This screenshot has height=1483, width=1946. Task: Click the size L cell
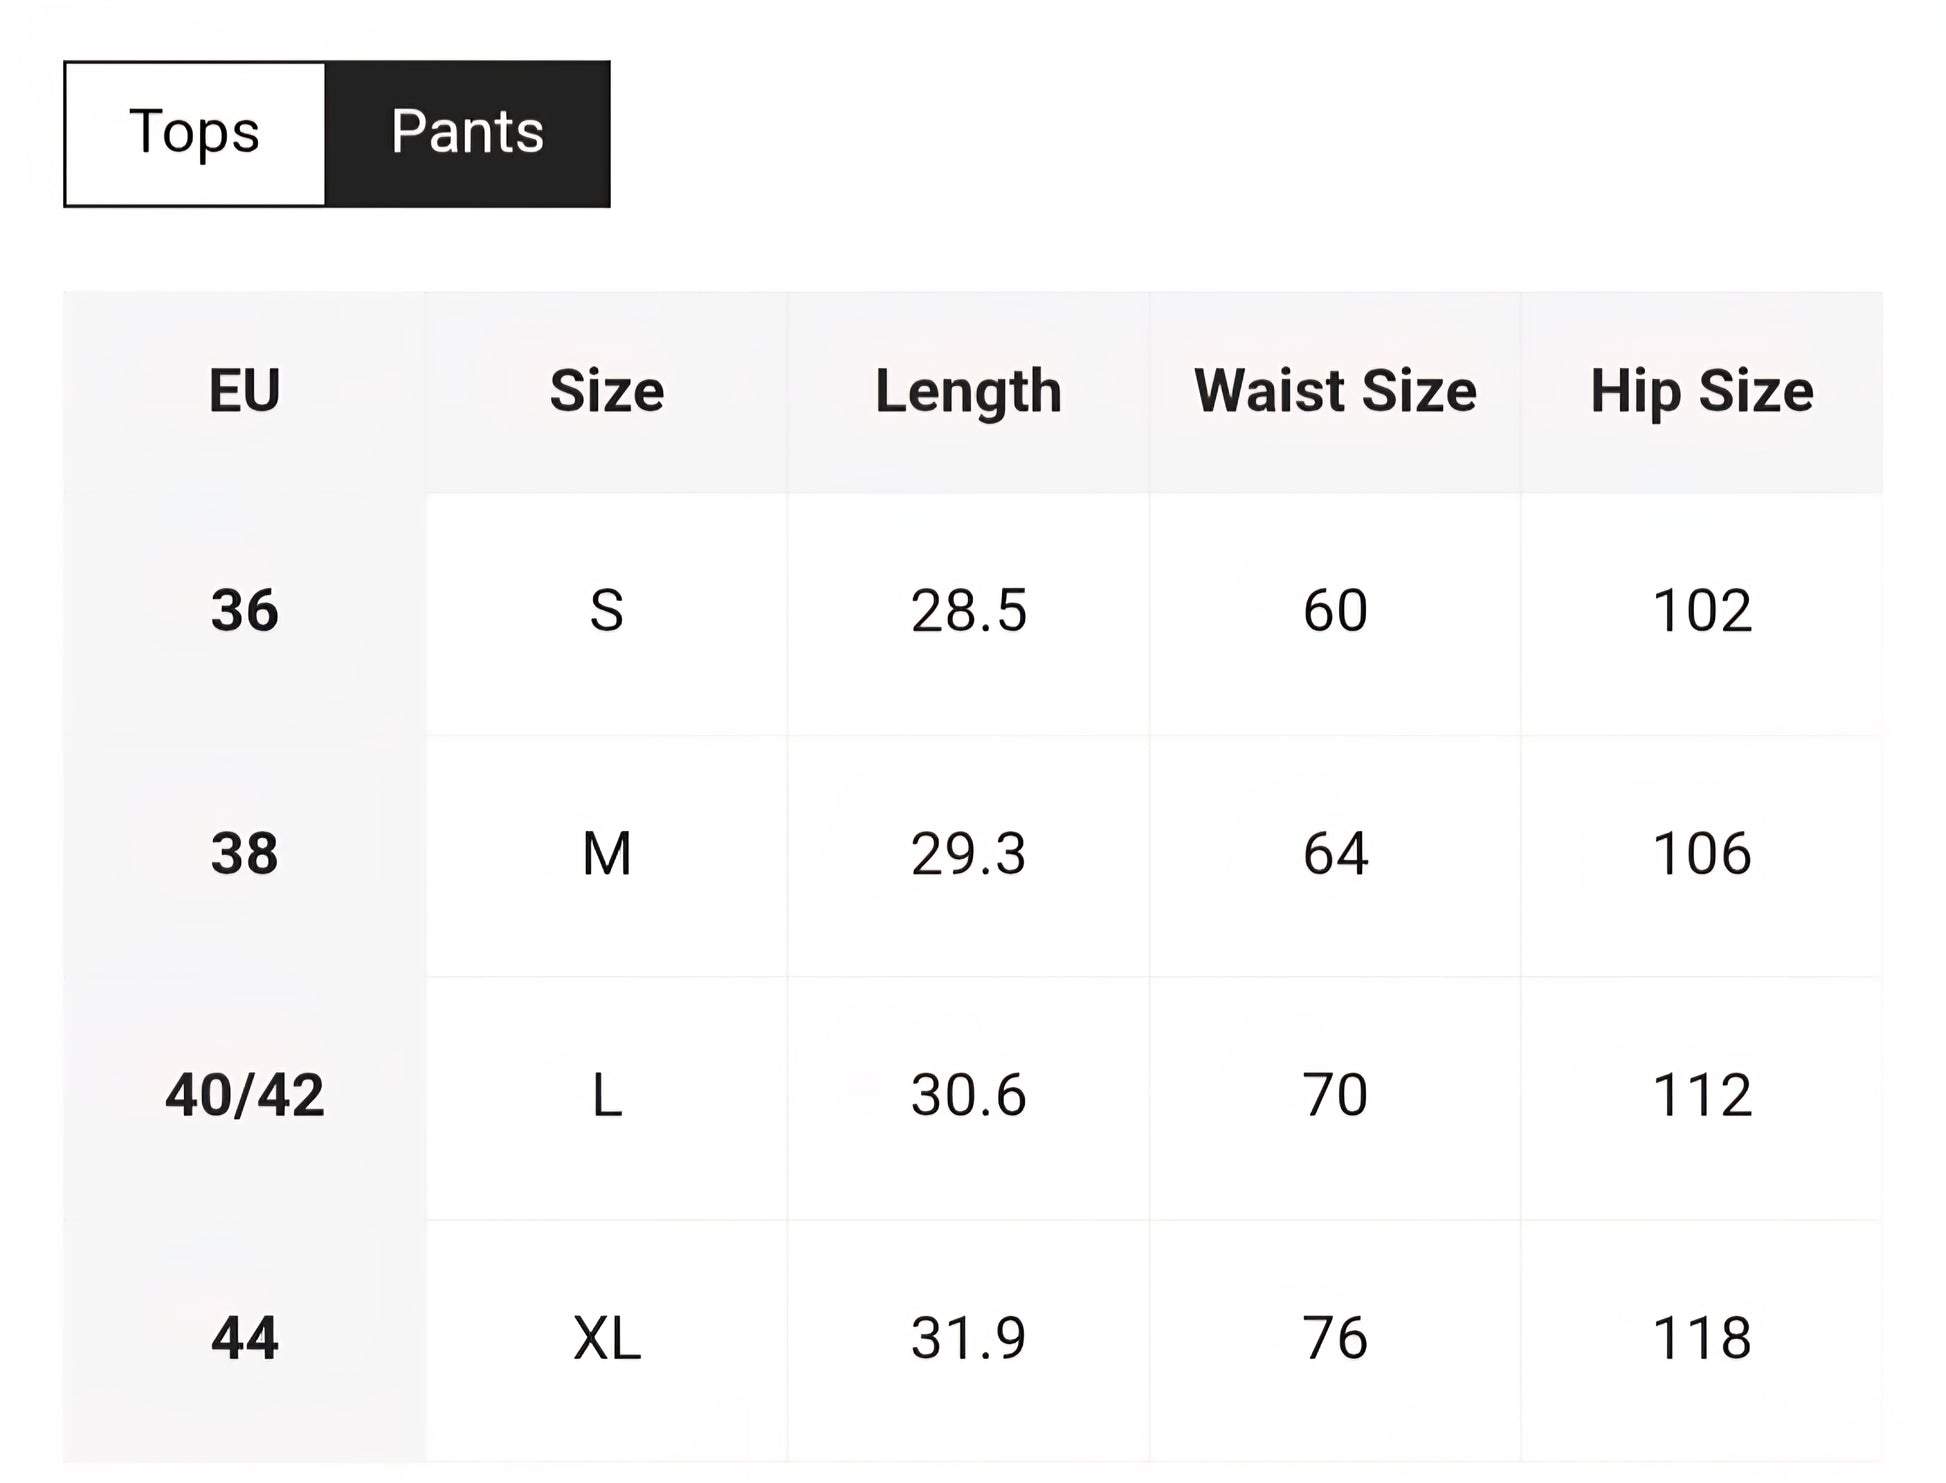point(607,1096)
